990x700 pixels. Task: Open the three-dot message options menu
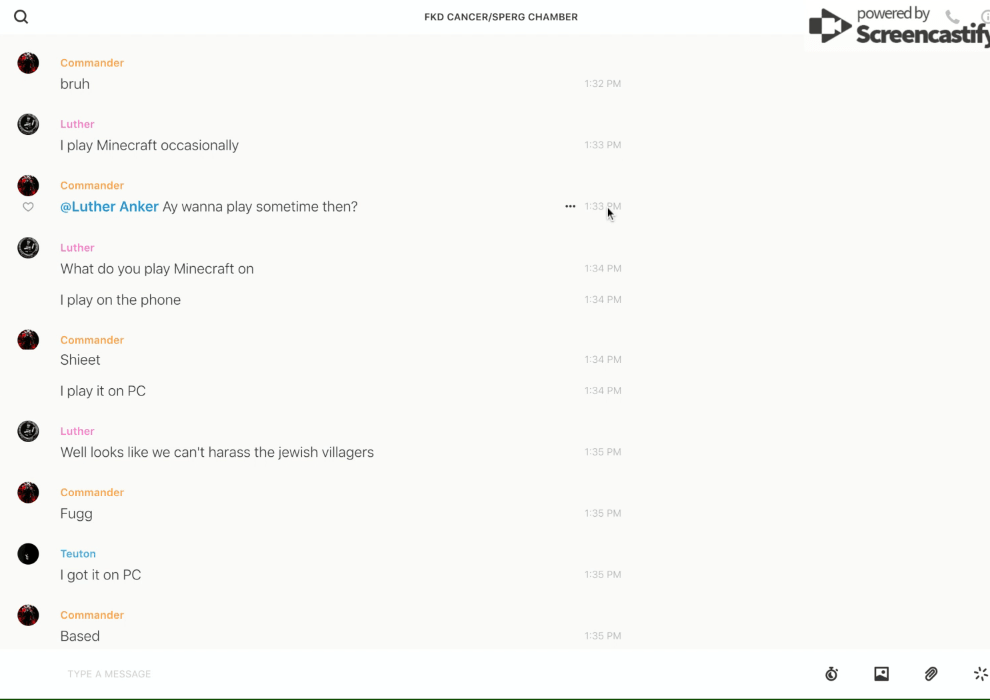570,207
